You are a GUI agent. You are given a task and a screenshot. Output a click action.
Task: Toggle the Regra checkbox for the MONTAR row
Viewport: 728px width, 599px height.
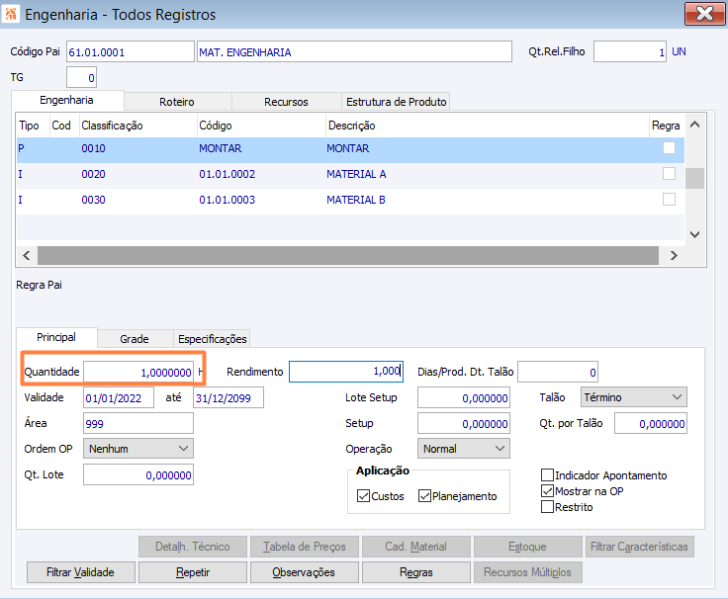pos(669,148)
